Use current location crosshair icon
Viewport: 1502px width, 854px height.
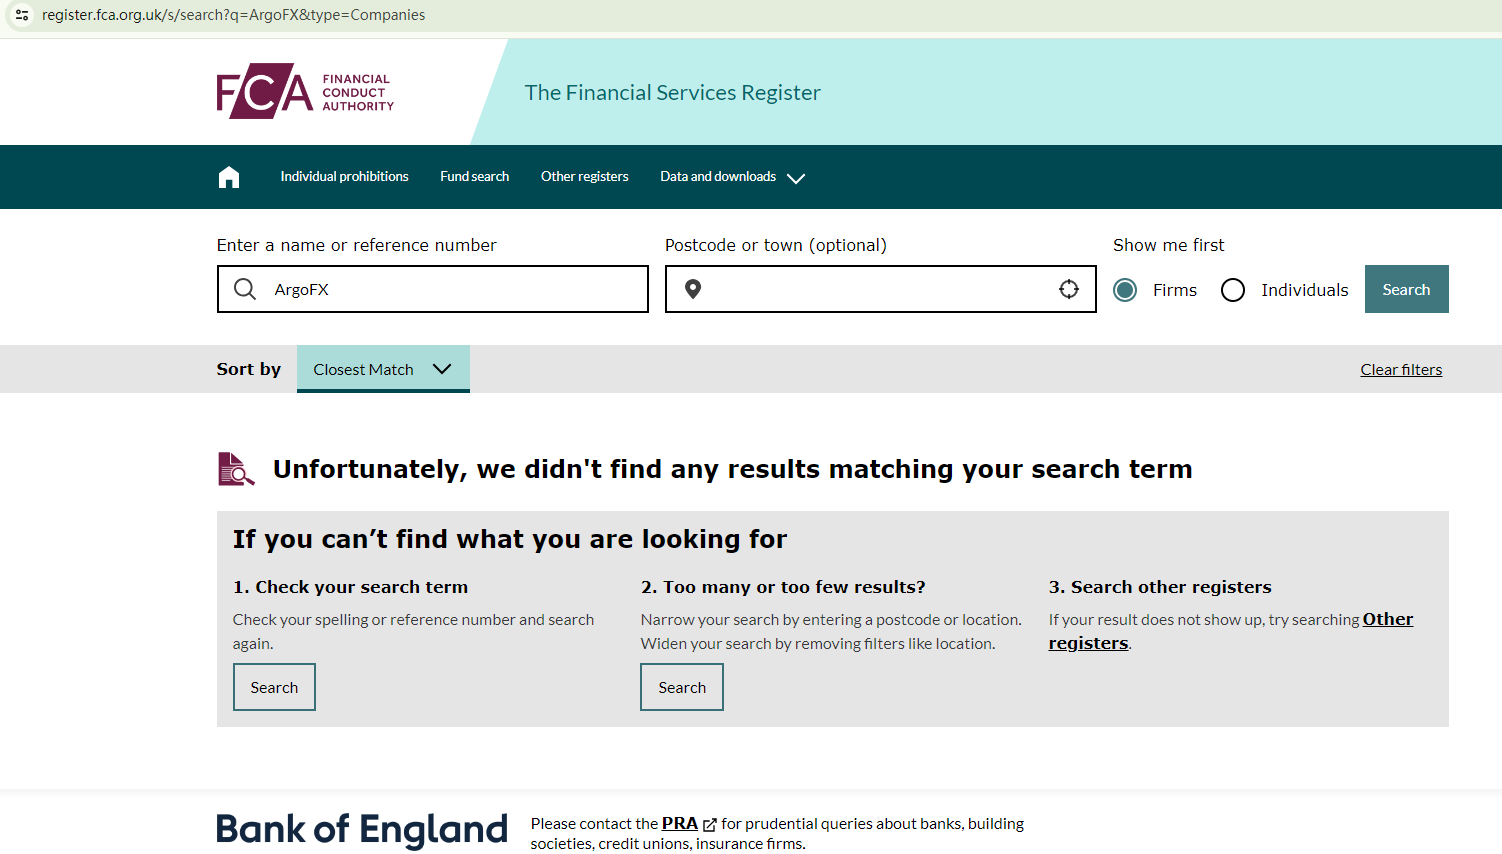click(1069, 289)
